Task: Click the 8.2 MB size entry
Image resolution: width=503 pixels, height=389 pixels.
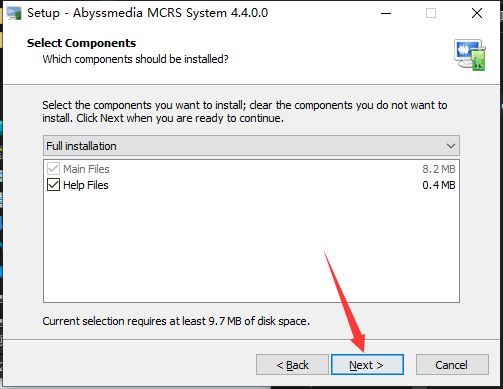Action: point(439,169)
